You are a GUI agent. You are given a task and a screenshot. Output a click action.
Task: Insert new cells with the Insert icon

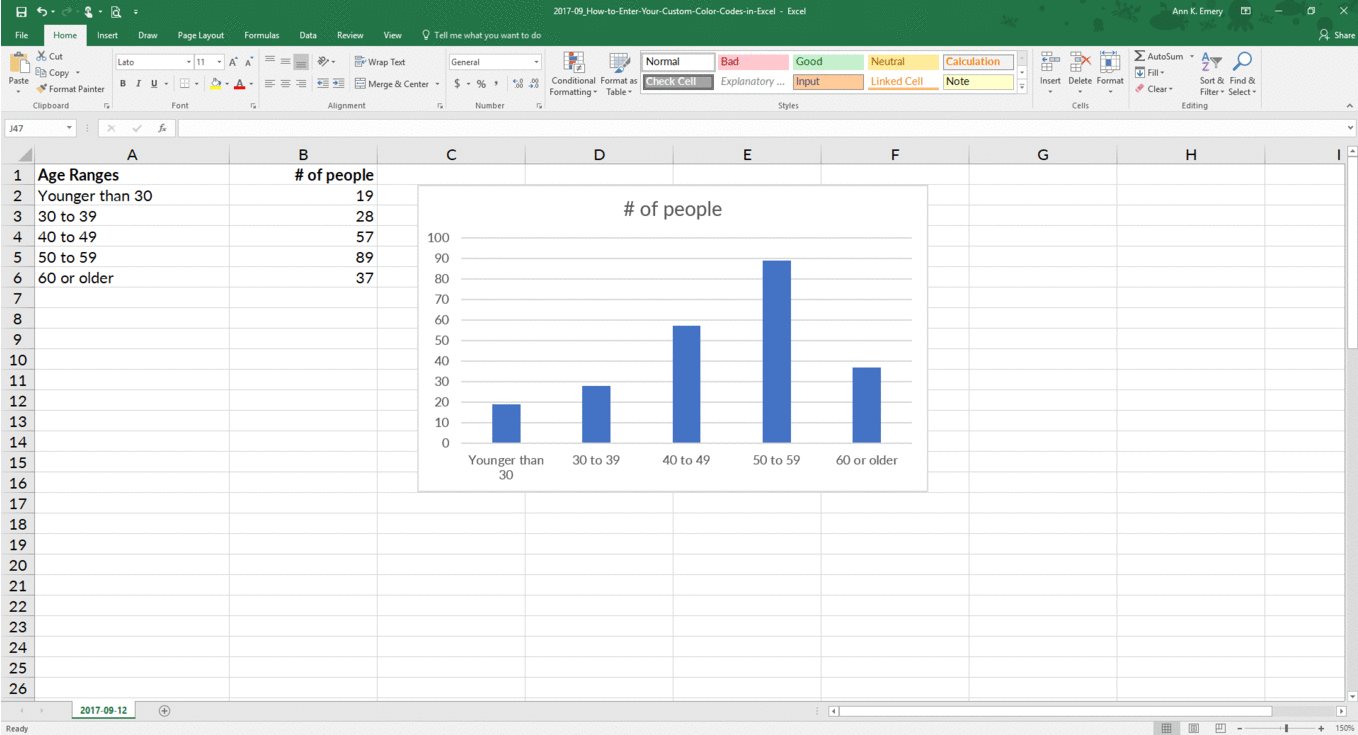(x=1050, y=74)
